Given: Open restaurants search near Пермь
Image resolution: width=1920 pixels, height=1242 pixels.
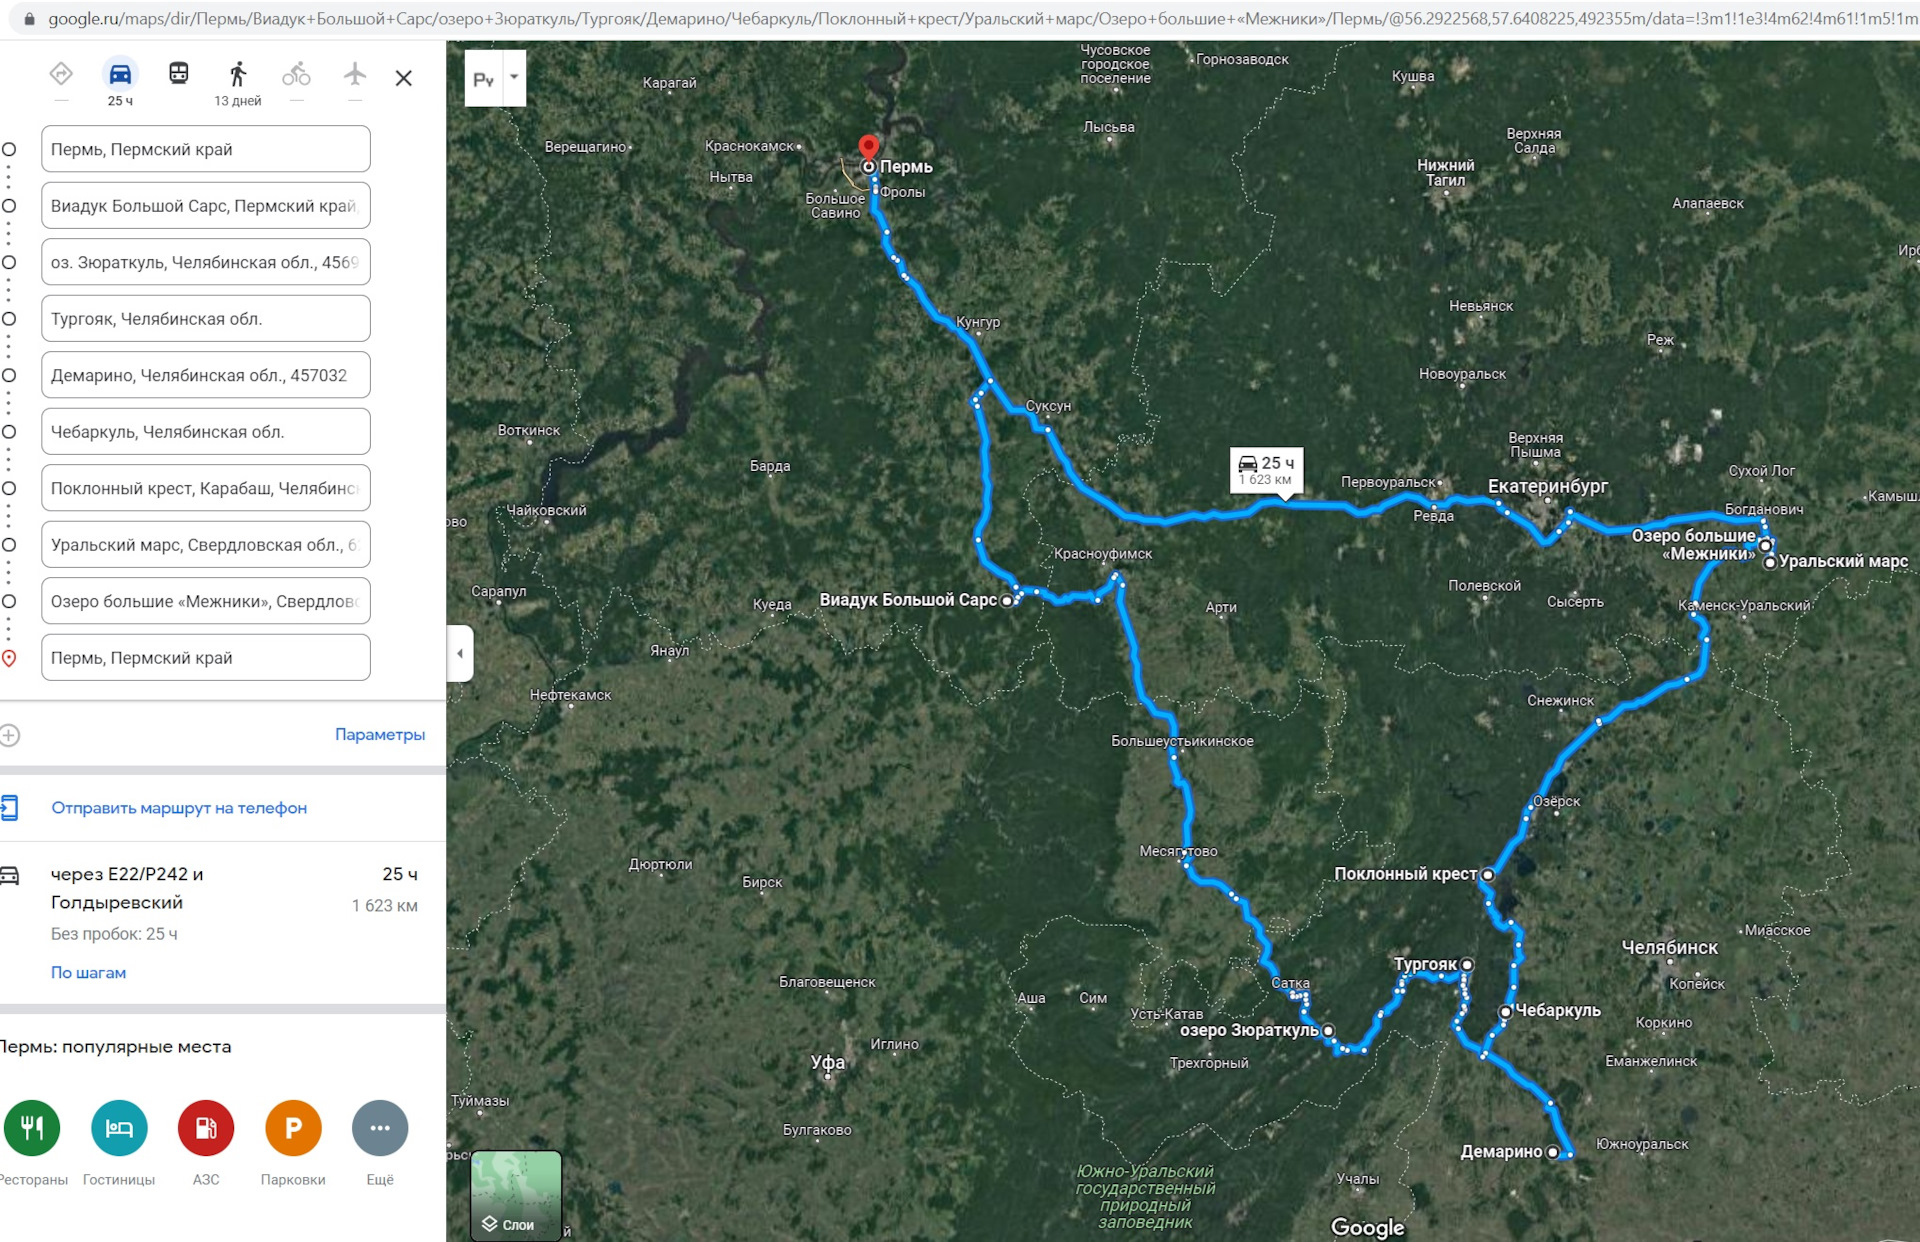Looking at the screenshot, I should [32, 1128].
